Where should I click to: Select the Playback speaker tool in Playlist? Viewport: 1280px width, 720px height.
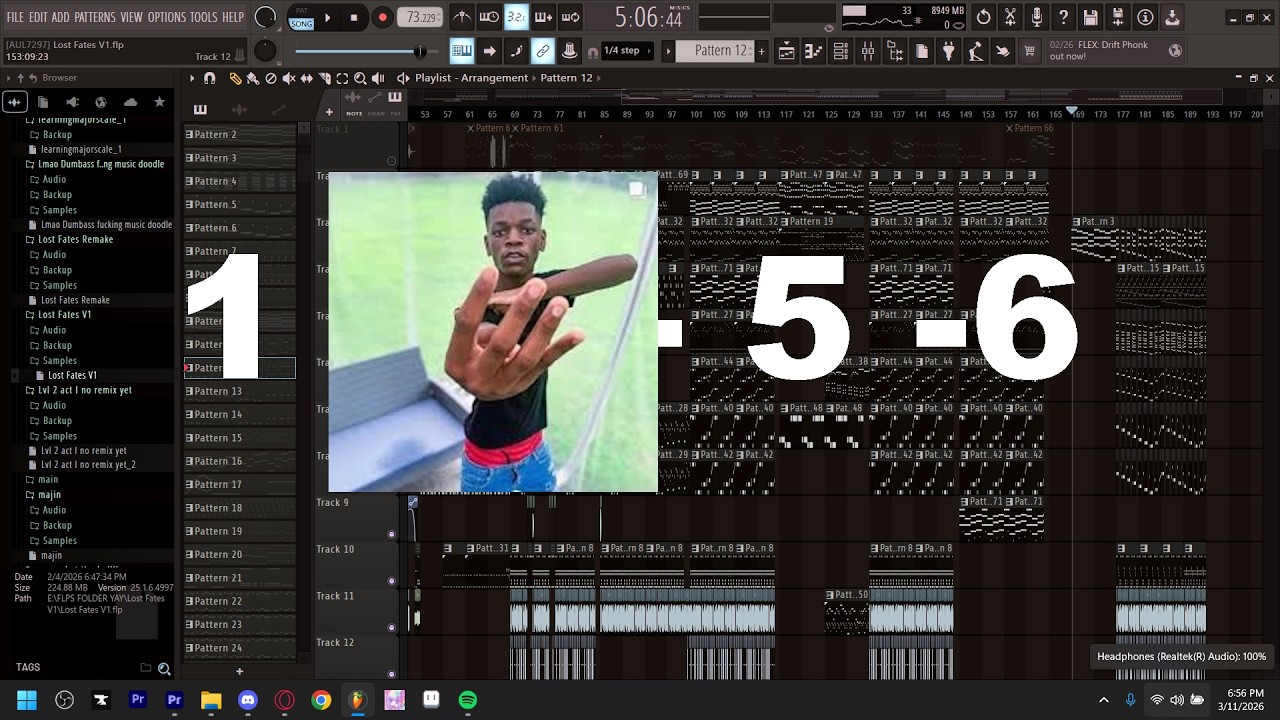click(x=378, y=78)
